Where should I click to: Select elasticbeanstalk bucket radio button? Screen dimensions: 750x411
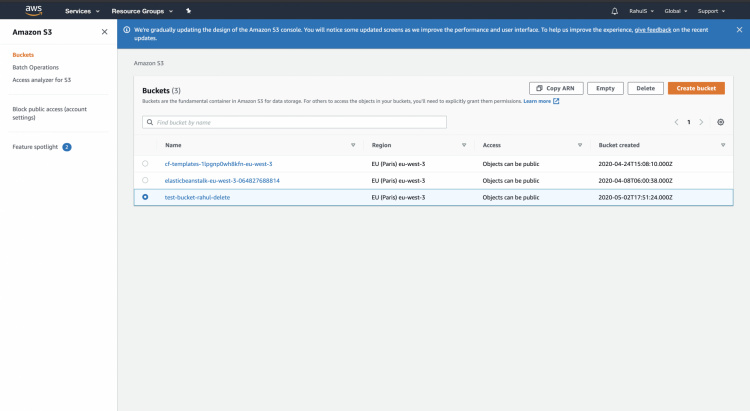145,180
